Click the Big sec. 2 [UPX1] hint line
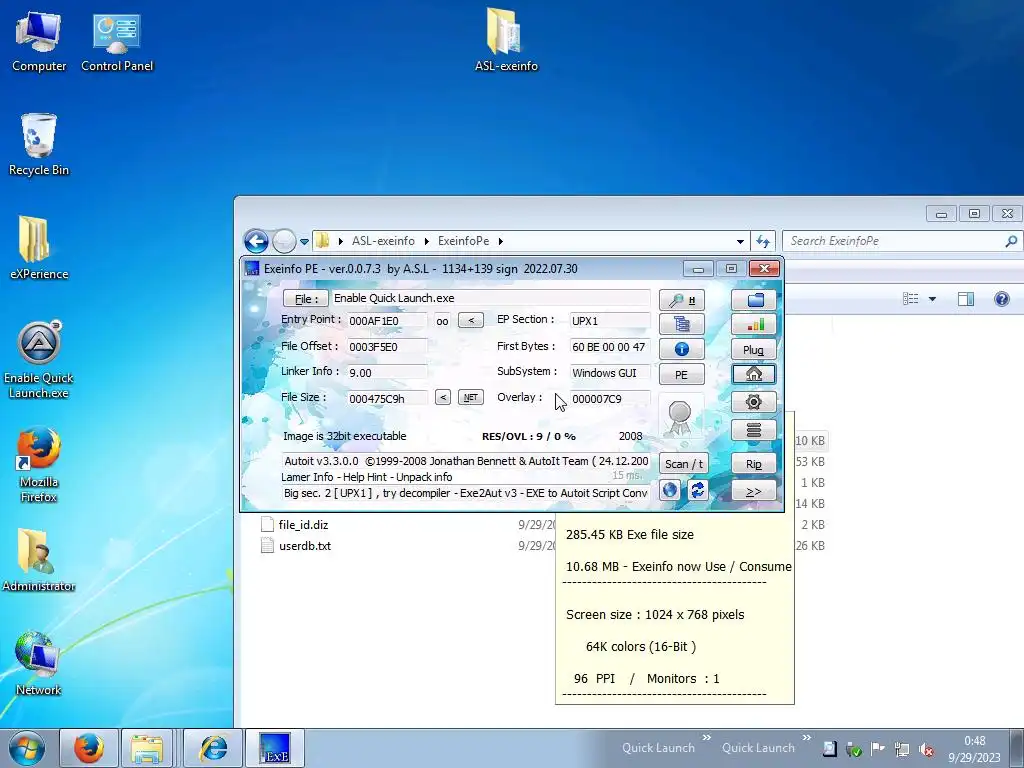 (466, 493)
